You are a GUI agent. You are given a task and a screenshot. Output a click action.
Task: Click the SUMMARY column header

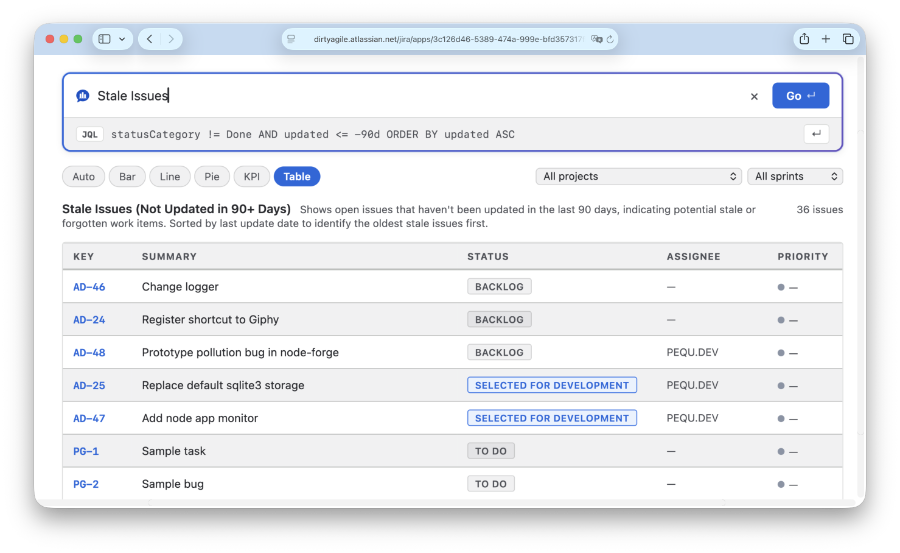[169, 257]
